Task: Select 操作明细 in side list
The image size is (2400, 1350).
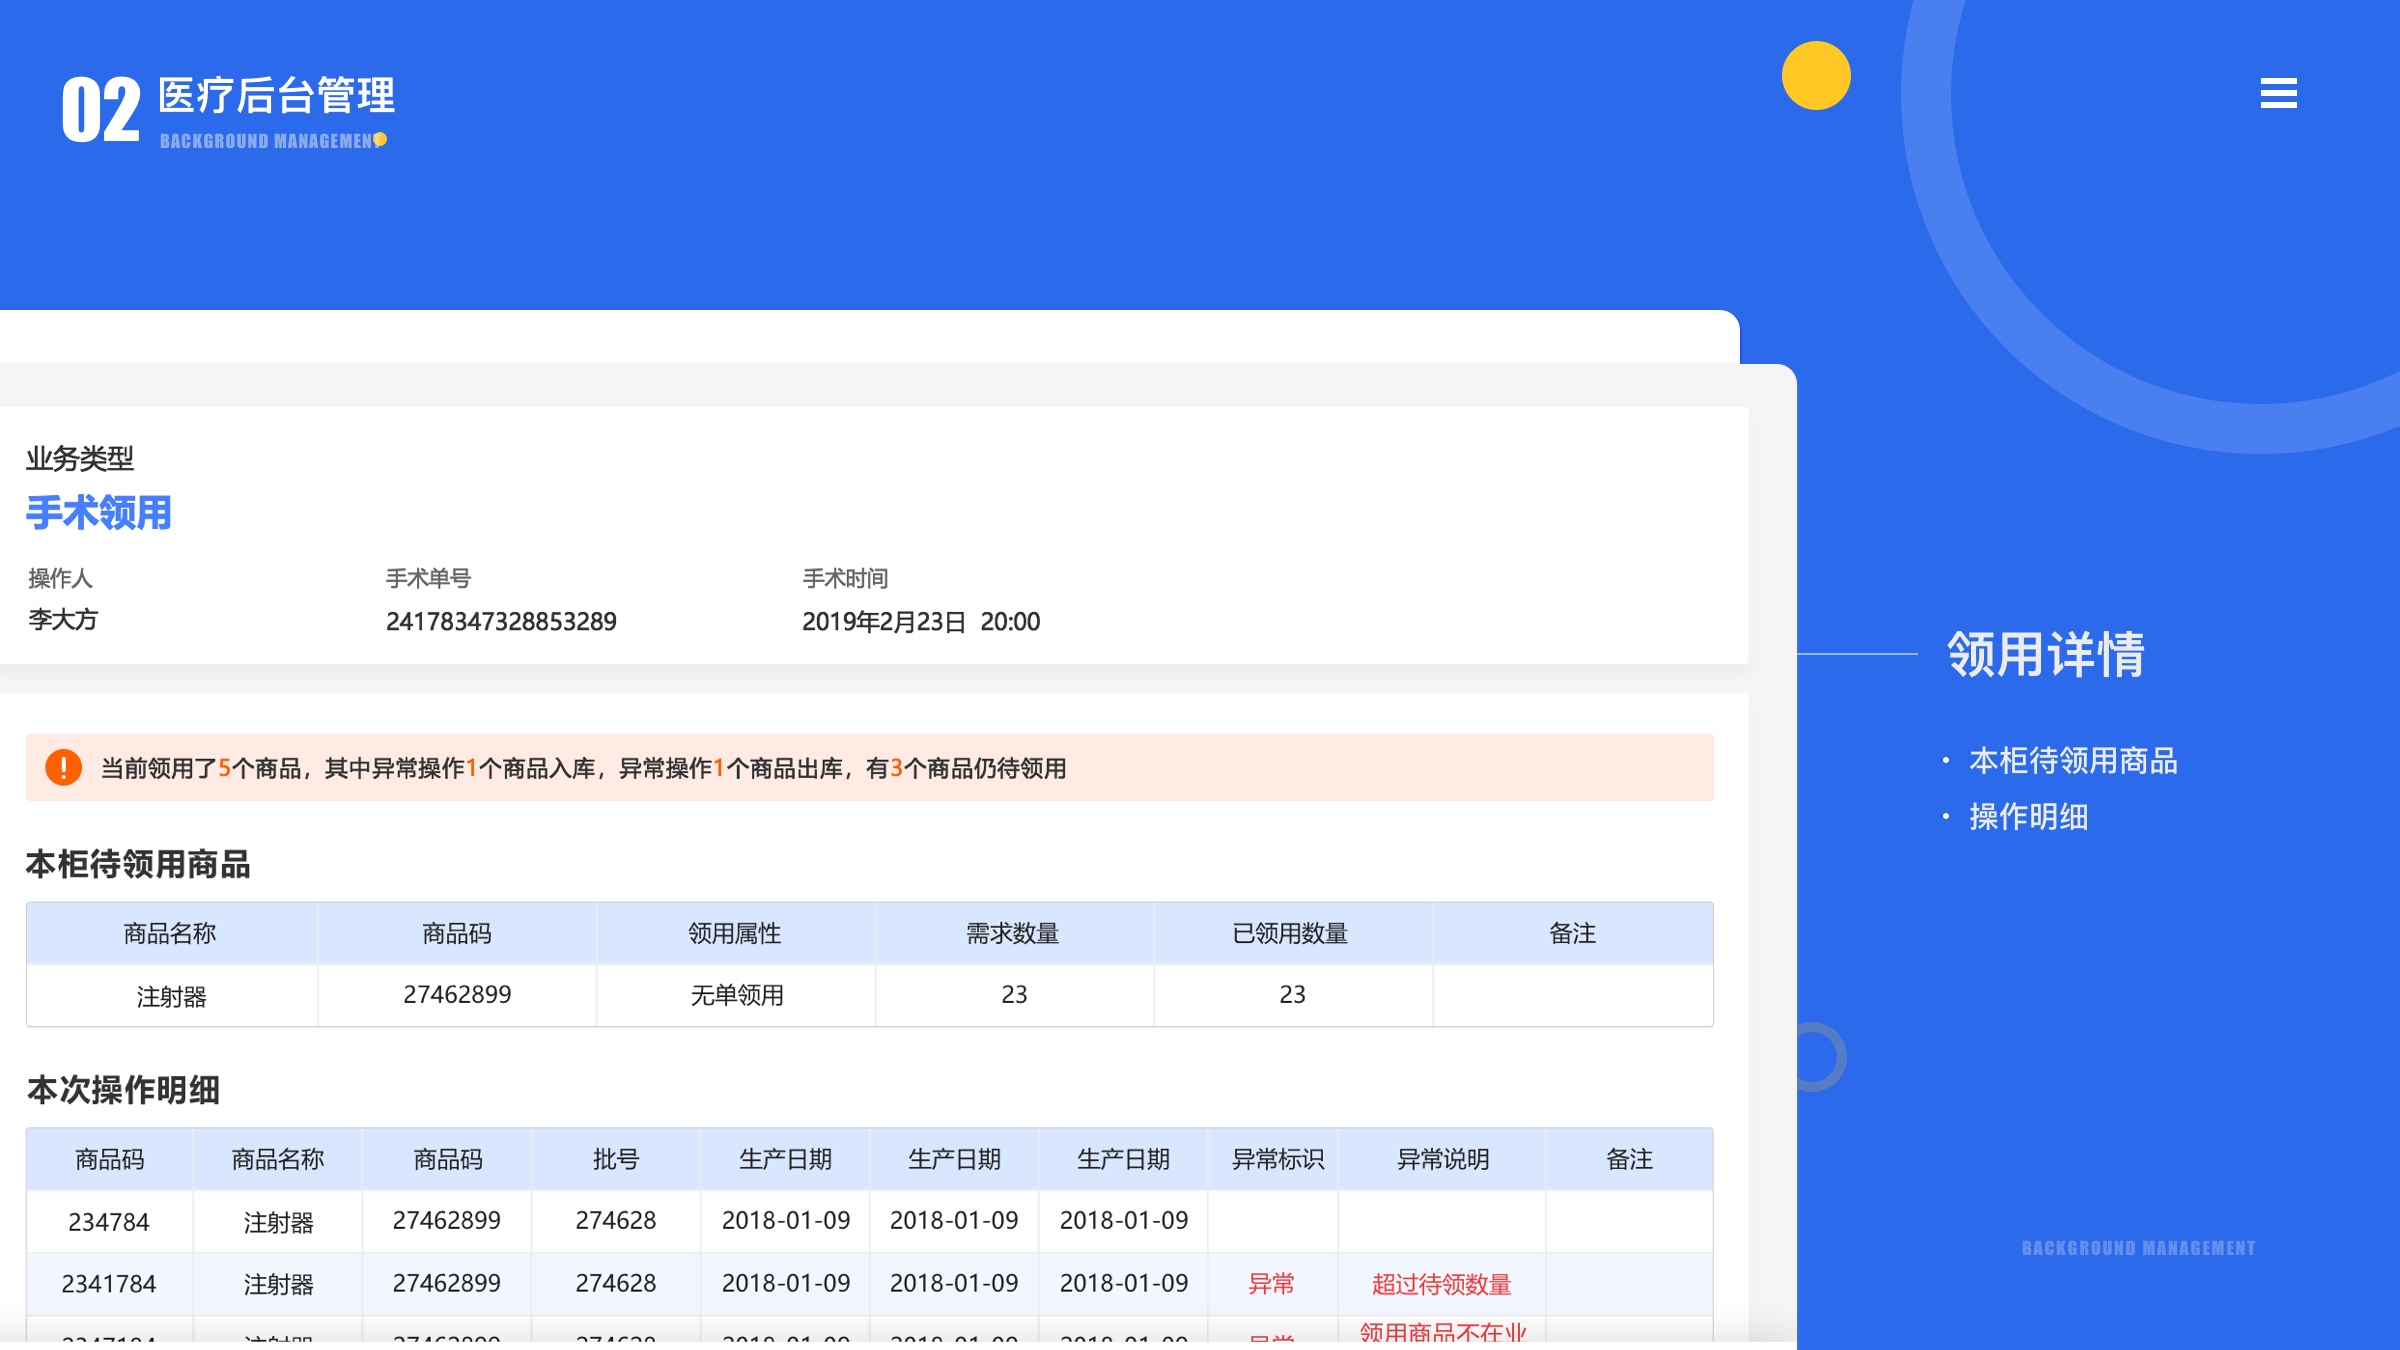Action: point(2028,817)
